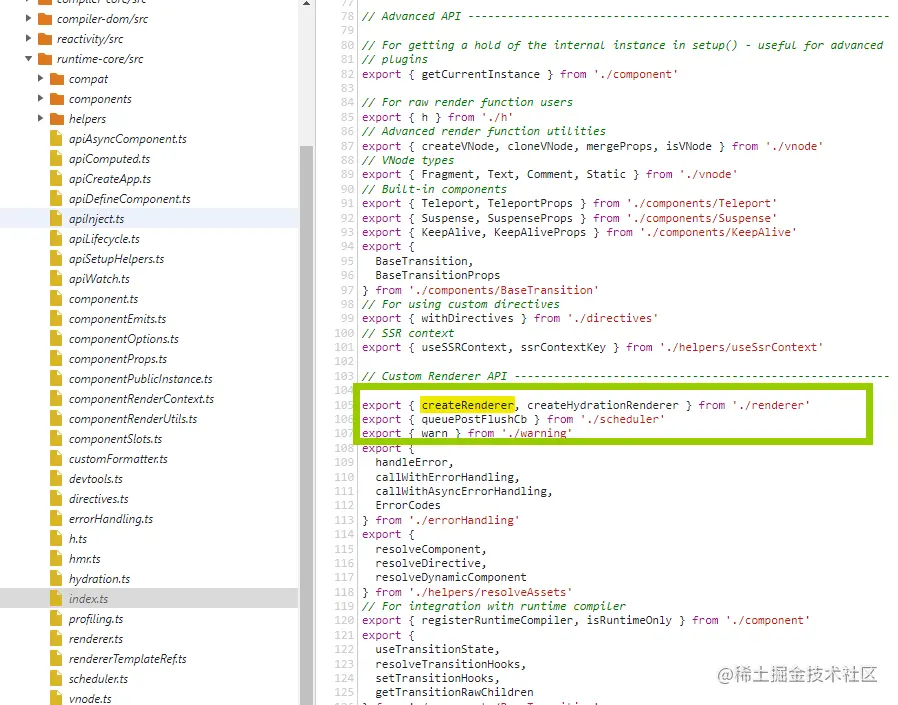The width and height of the screenshot is (898, 705).
Task: Open the renderer.ts file
Action: click(x=96, y=639)
